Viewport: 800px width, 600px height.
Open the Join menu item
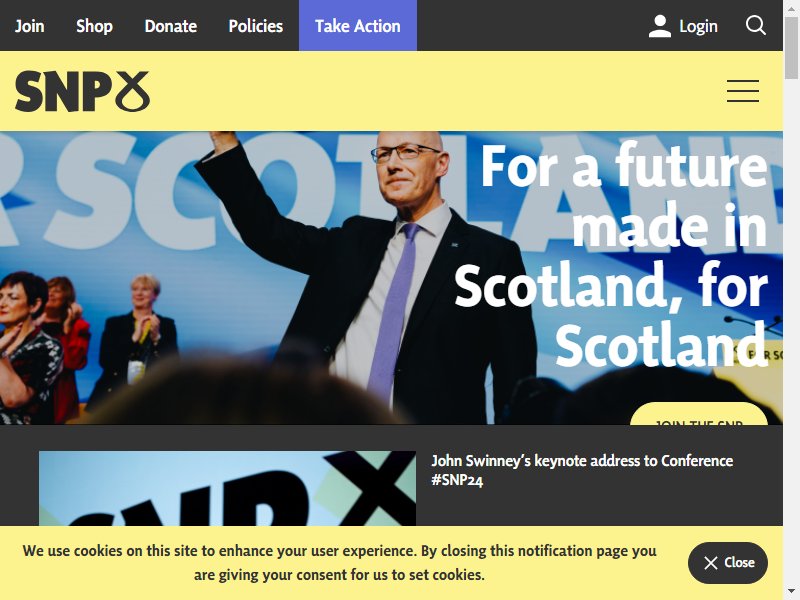30,26
